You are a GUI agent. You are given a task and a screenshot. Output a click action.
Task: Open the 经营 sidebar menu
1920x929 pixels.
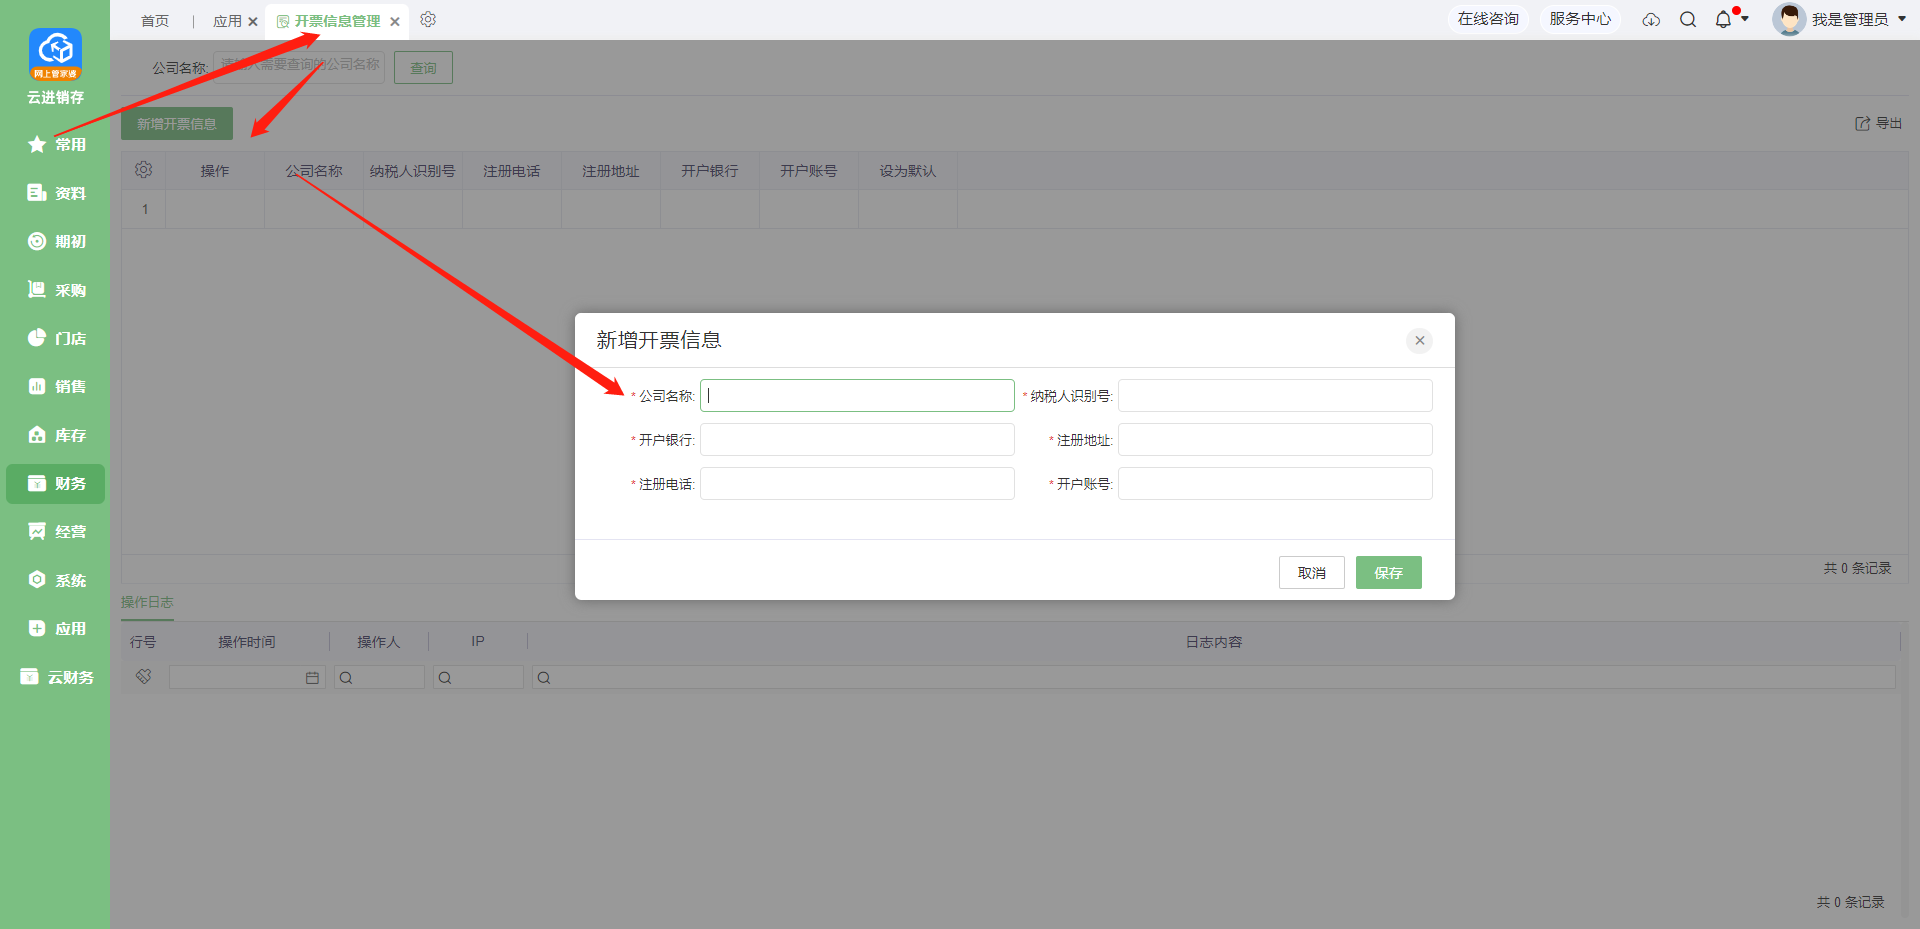tap(56, 531)
